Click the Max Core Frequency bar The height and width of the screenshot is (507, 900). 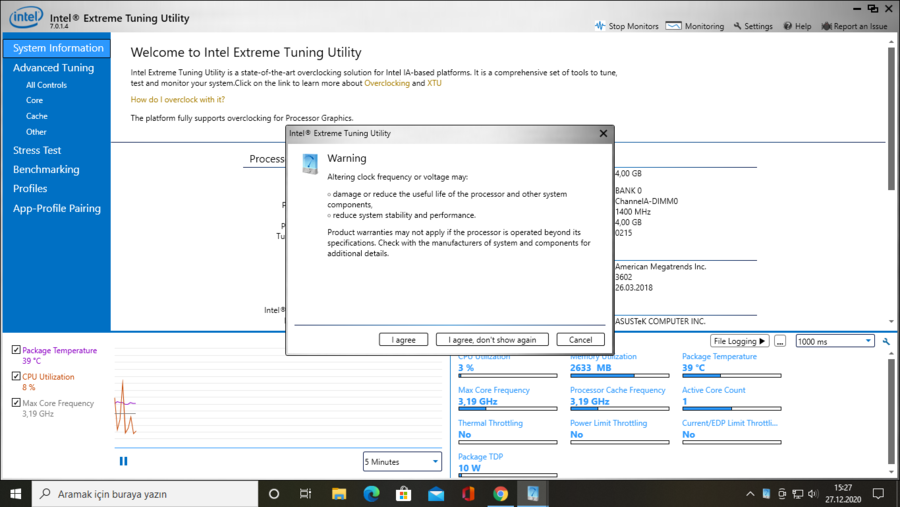coord(507,409)
